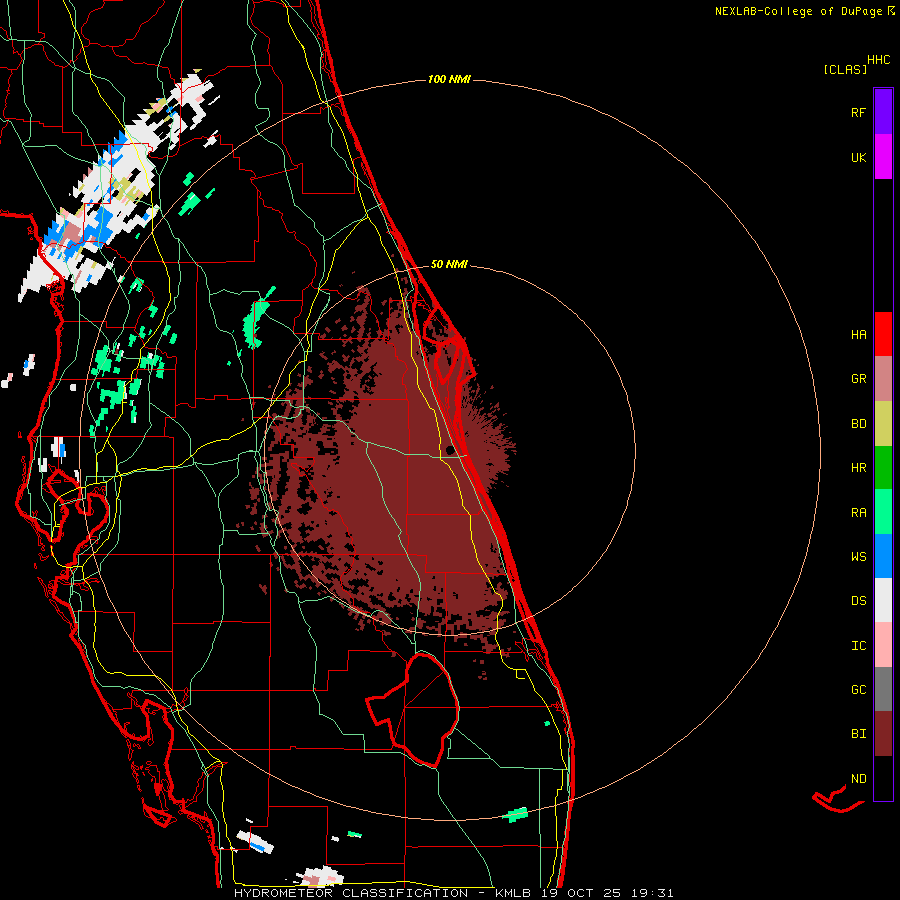Click the "GC" legend label
The image size is (900, 900).
(858, 689)
